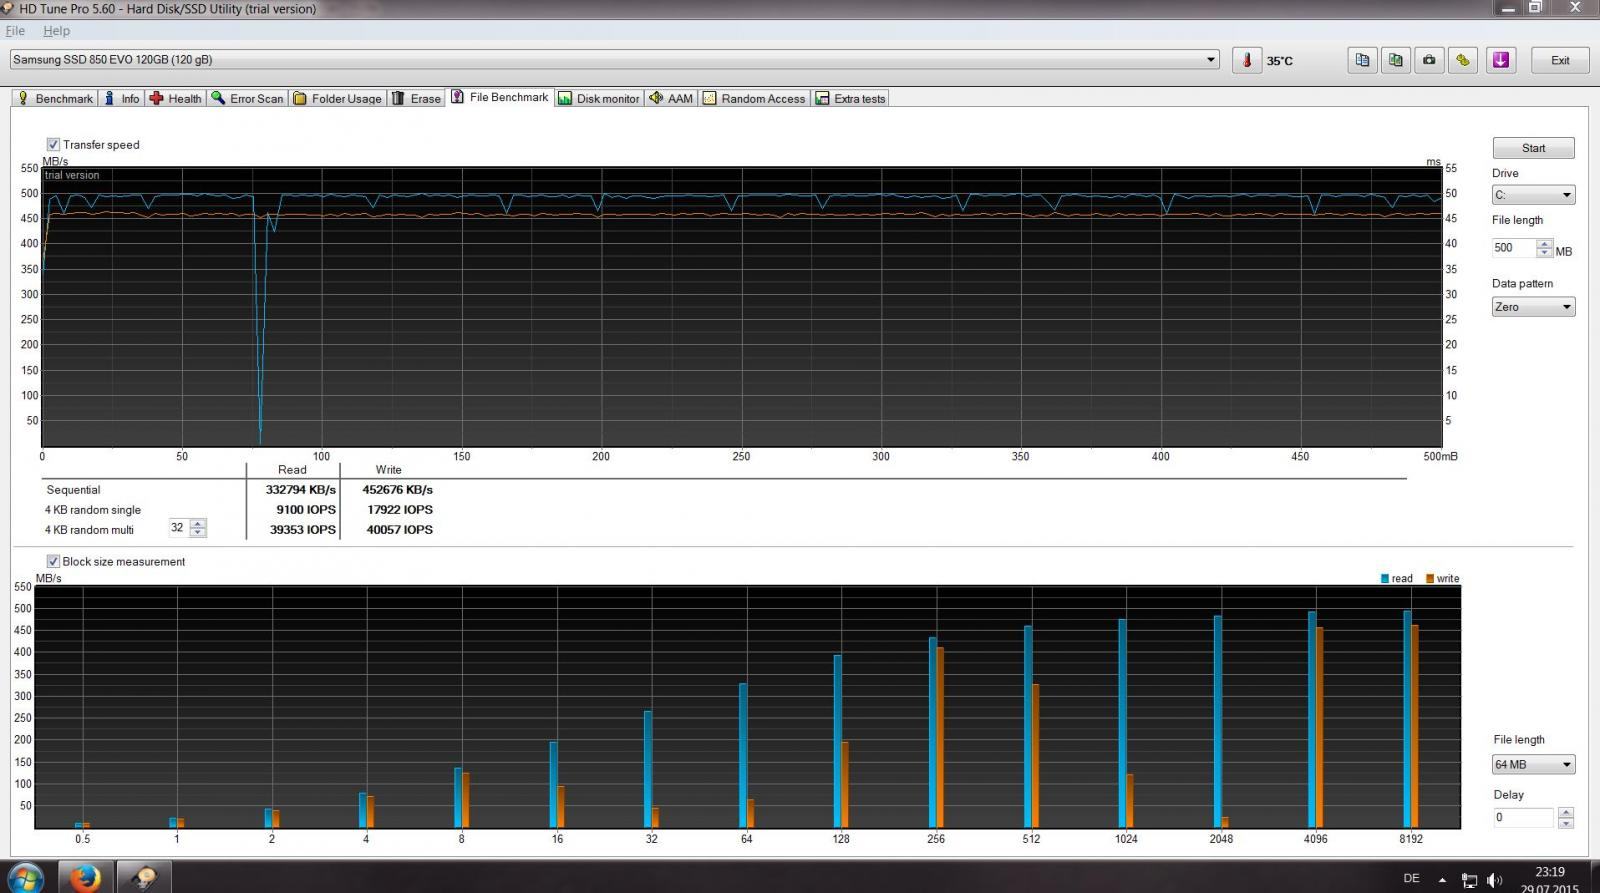Click the copy text to clipboard icon

(1362, 60)
